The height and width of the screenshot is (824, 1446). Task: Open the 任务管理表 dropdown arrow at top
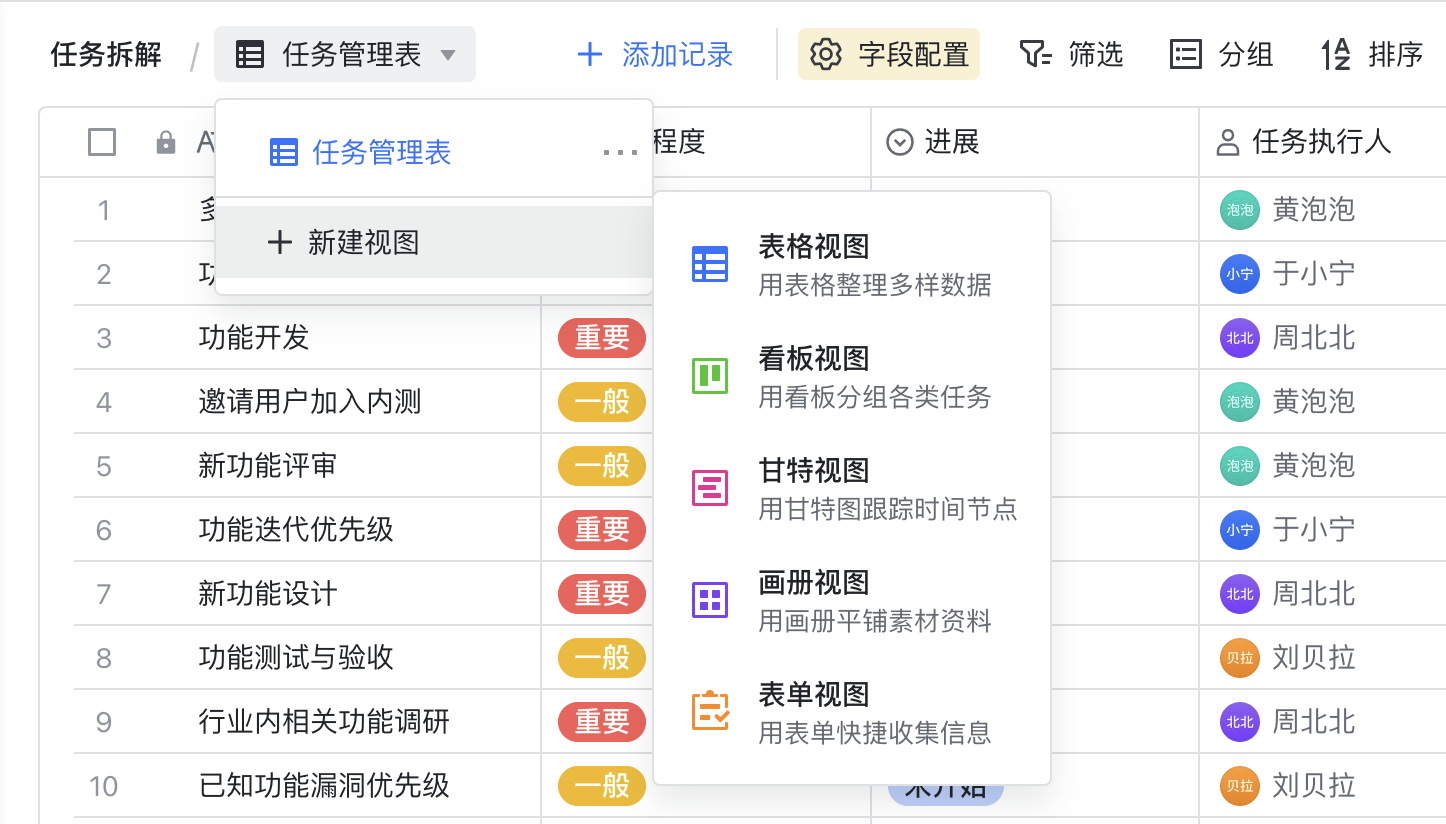point(449,57)
